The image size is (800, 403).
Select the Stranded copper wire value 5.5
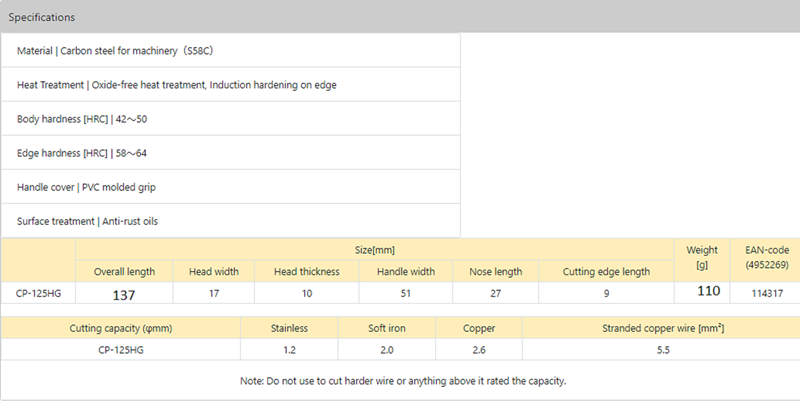coord(662,350)
